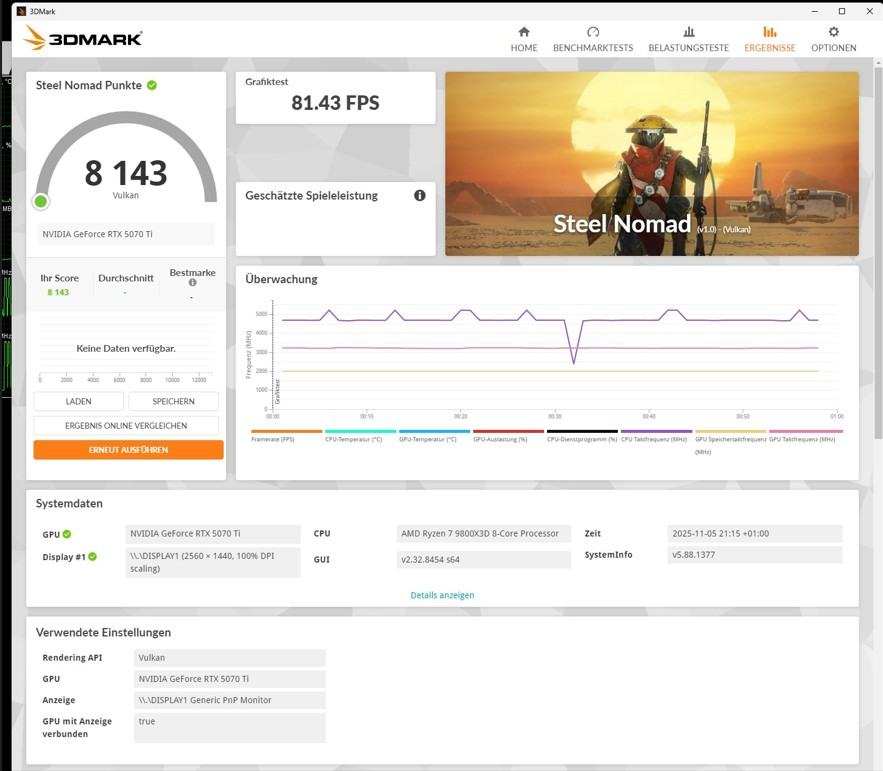Click NVIDIA GeForce RTX 5070 Ti under gauge
Image resolution: width=883 pixels, height=771 pixels.
(x=126, y=234)
